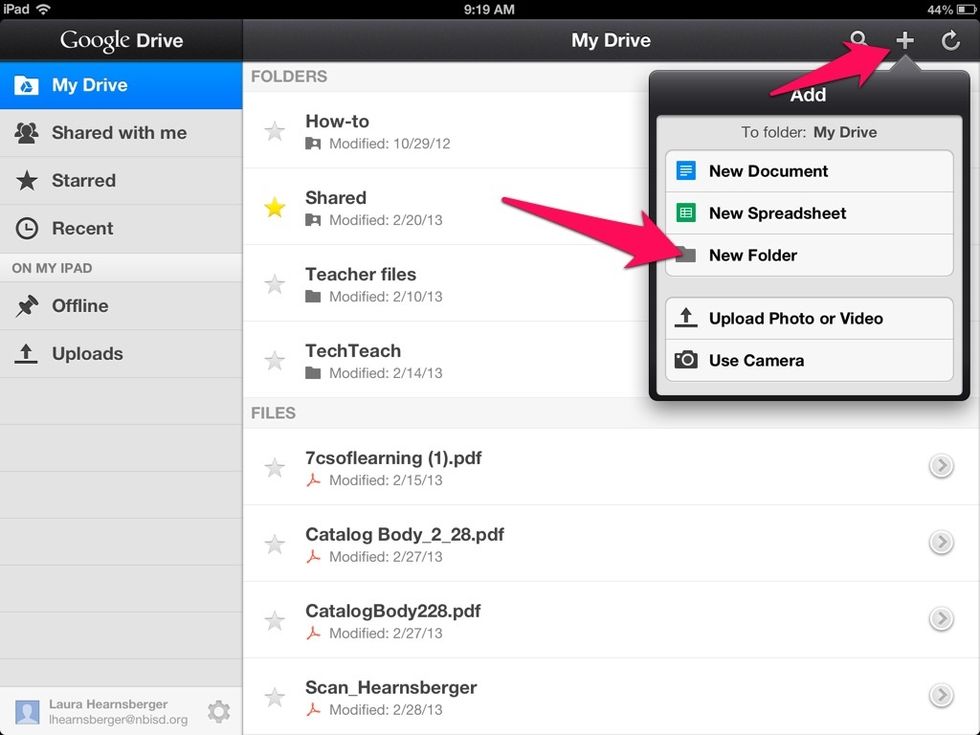Open details chevron for 7csoflearning (1).pdf

[941, 466]
